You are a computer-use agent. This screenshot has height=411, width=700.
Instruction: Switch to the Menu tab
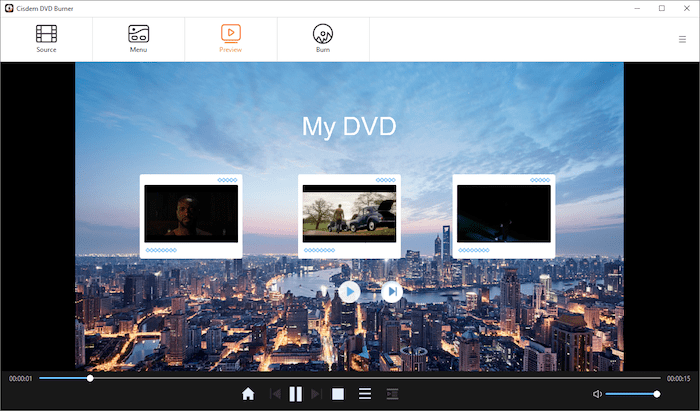tap(139, 38)
